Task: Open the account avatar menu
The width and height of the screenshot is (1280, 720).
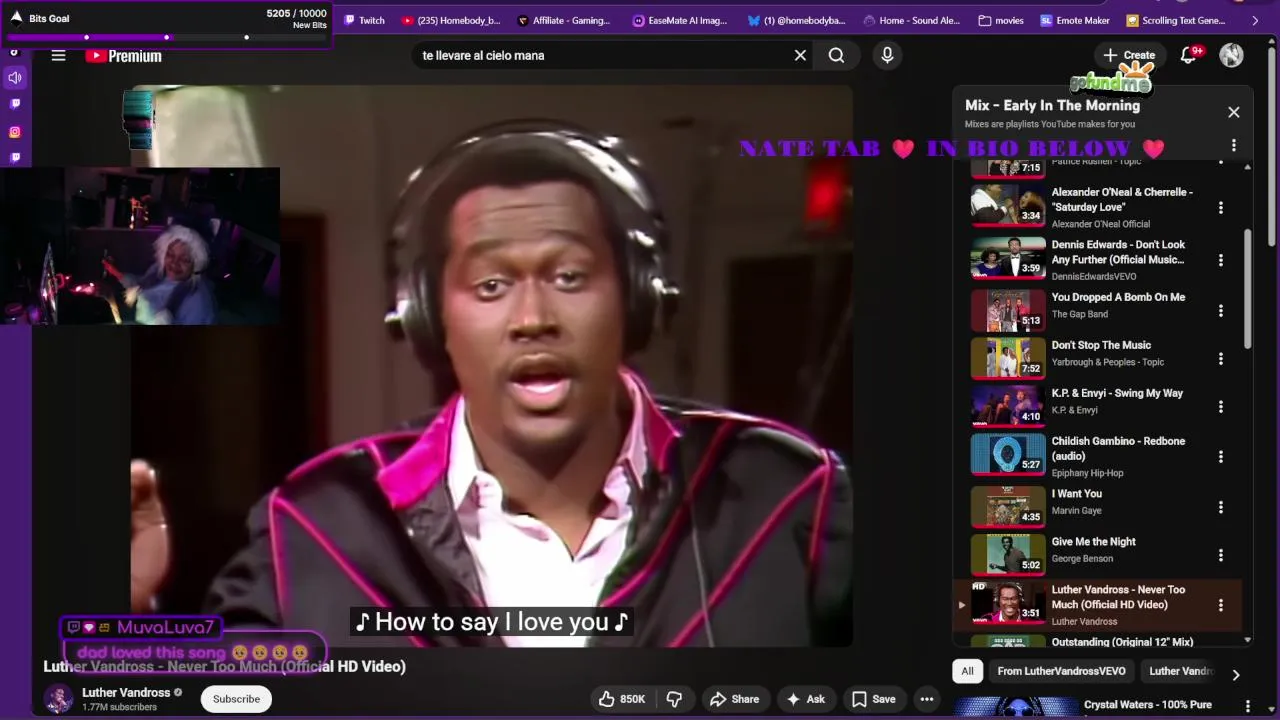Action: click(x=1231, y=55)
